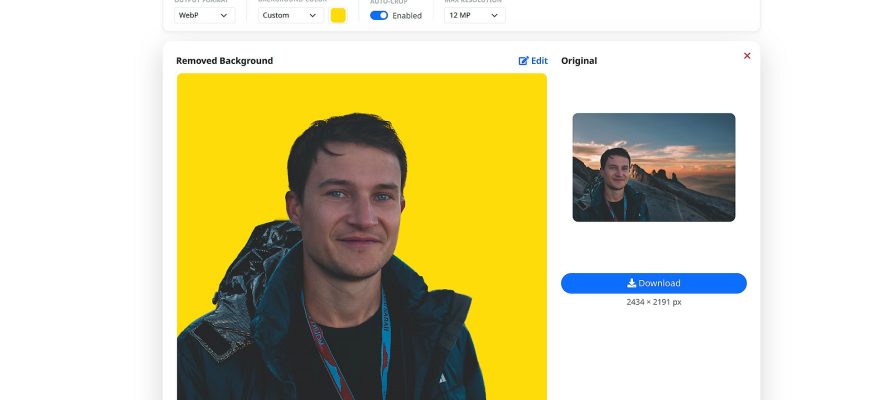Click the Original heading
Screen dimensions: 870x400
click(x=579, y=61)
